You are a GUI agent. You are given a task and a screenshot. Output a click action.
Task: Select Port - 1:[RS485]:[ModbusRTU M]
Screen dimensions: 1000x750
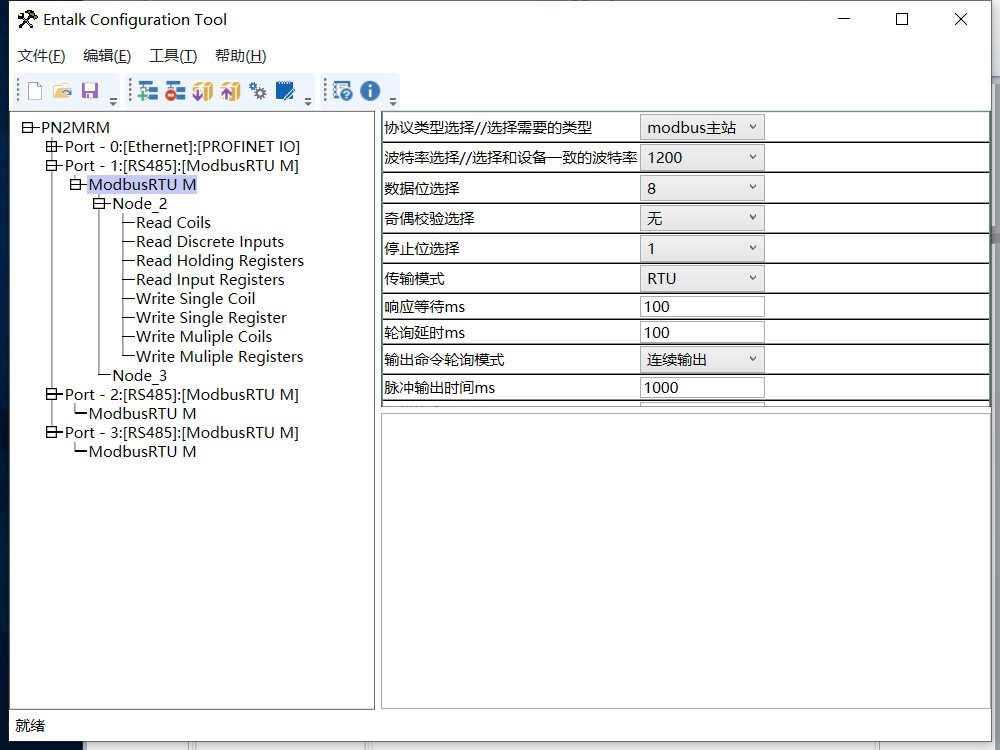(181, 166)
